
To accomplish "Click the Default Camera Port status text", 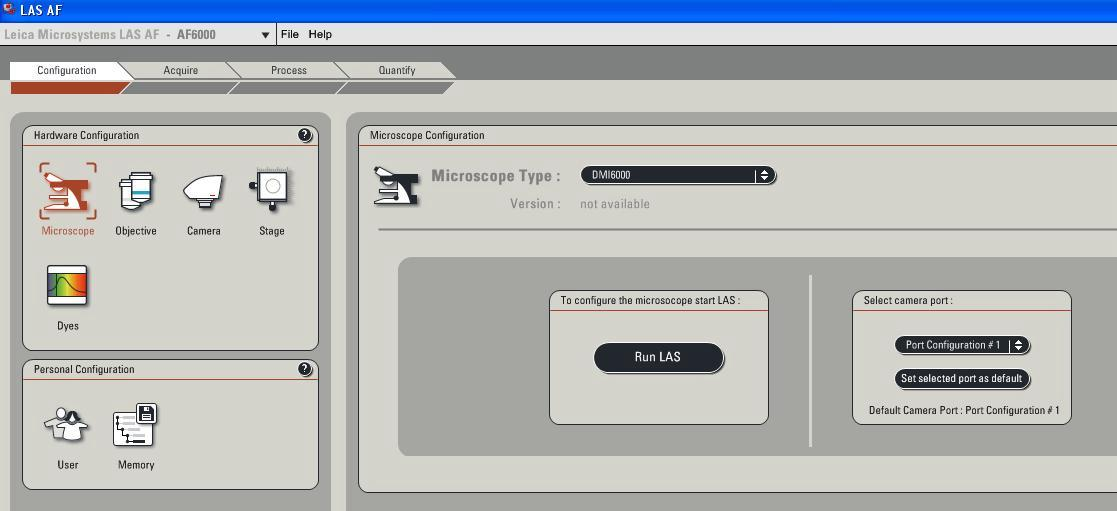I will pyautogui.click(x=964, y=411).
